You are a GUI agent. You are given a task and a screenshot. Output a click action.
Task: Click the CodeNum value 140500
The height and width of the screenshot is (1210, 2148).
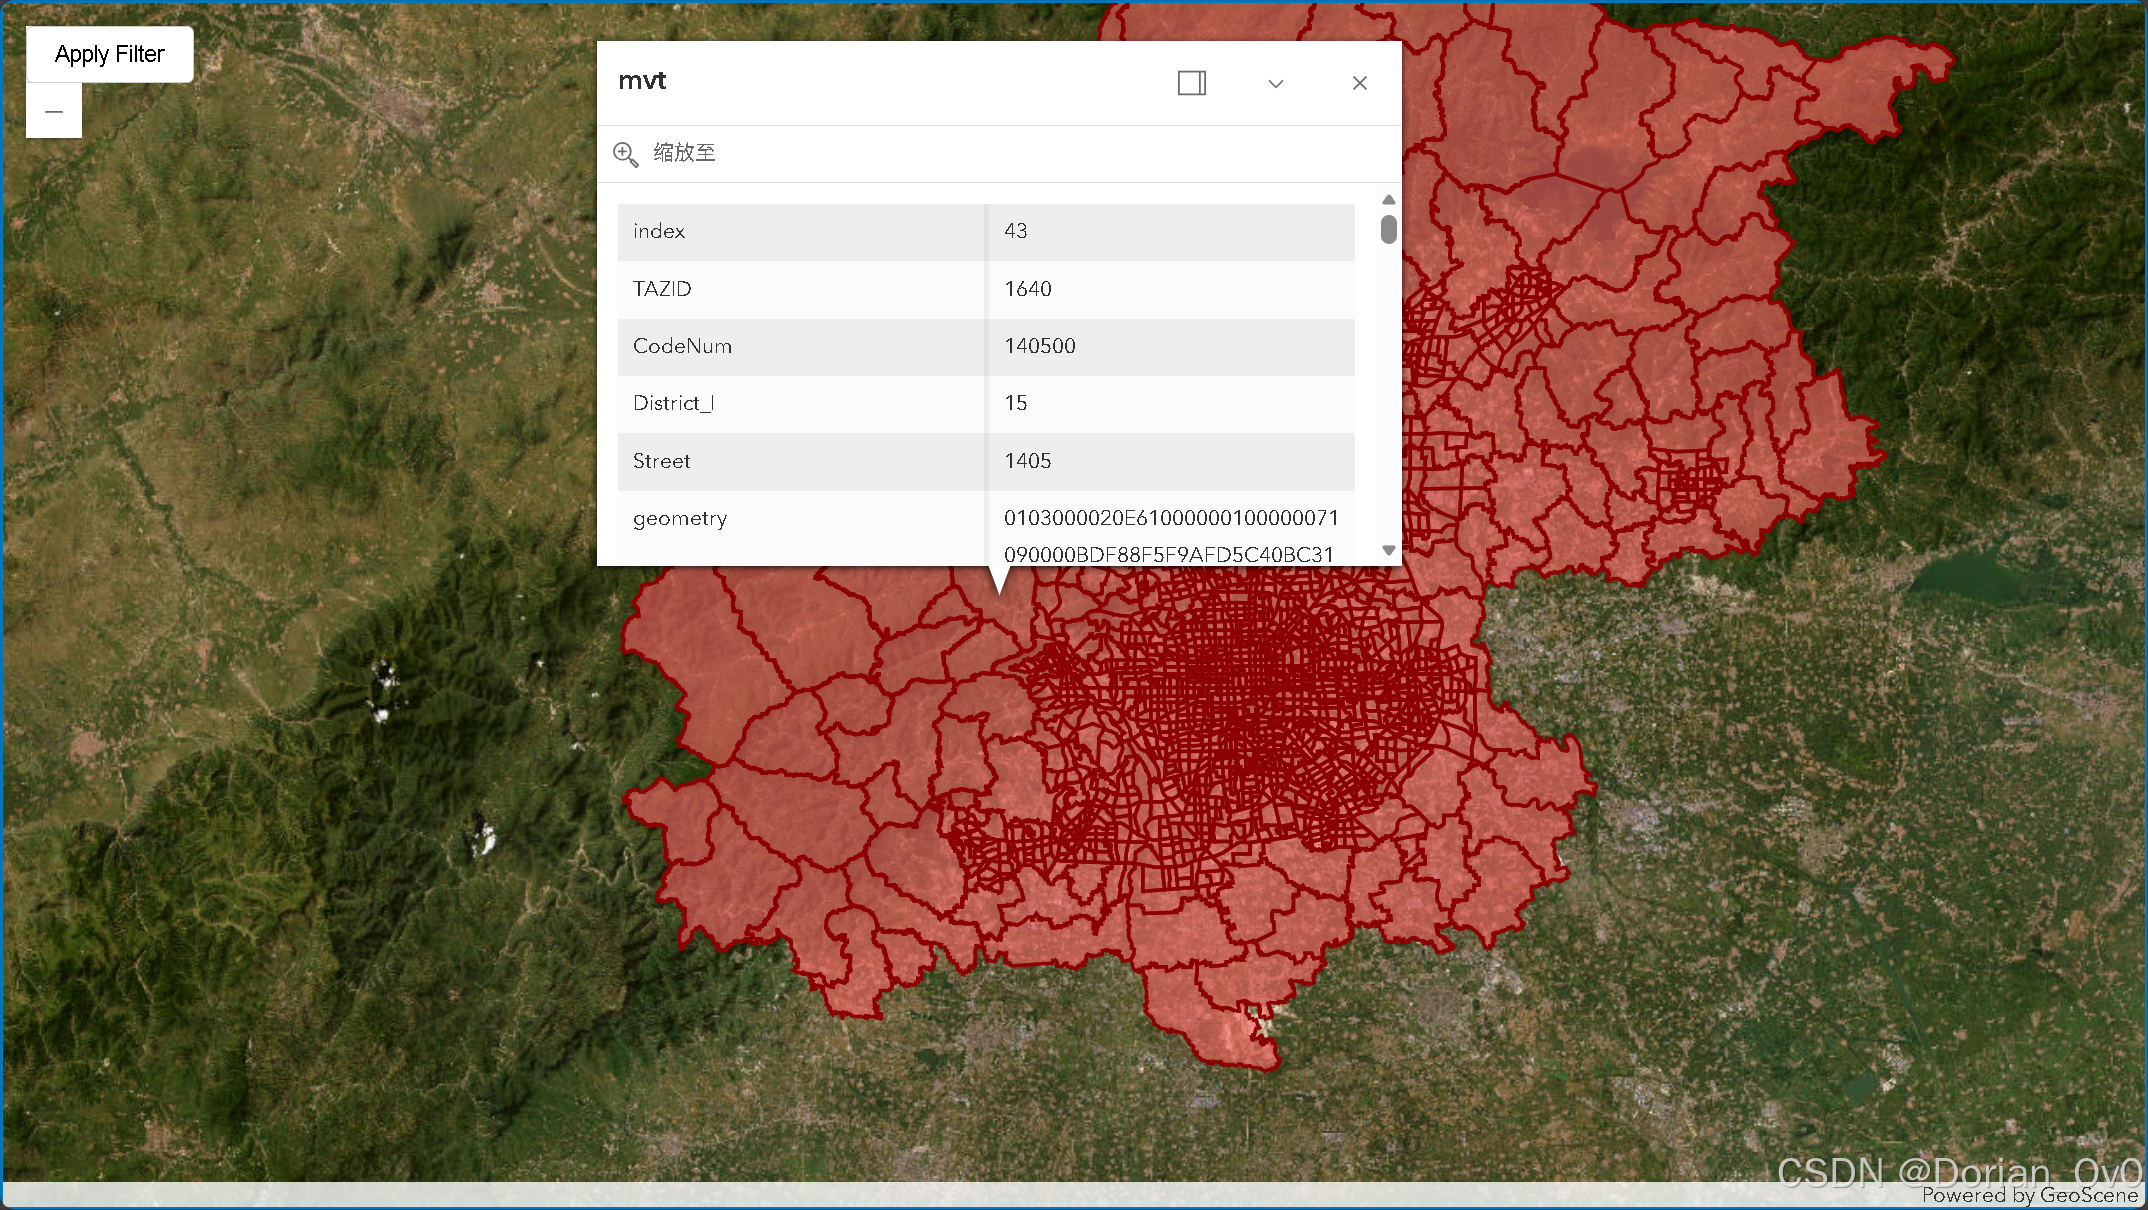1040,346
